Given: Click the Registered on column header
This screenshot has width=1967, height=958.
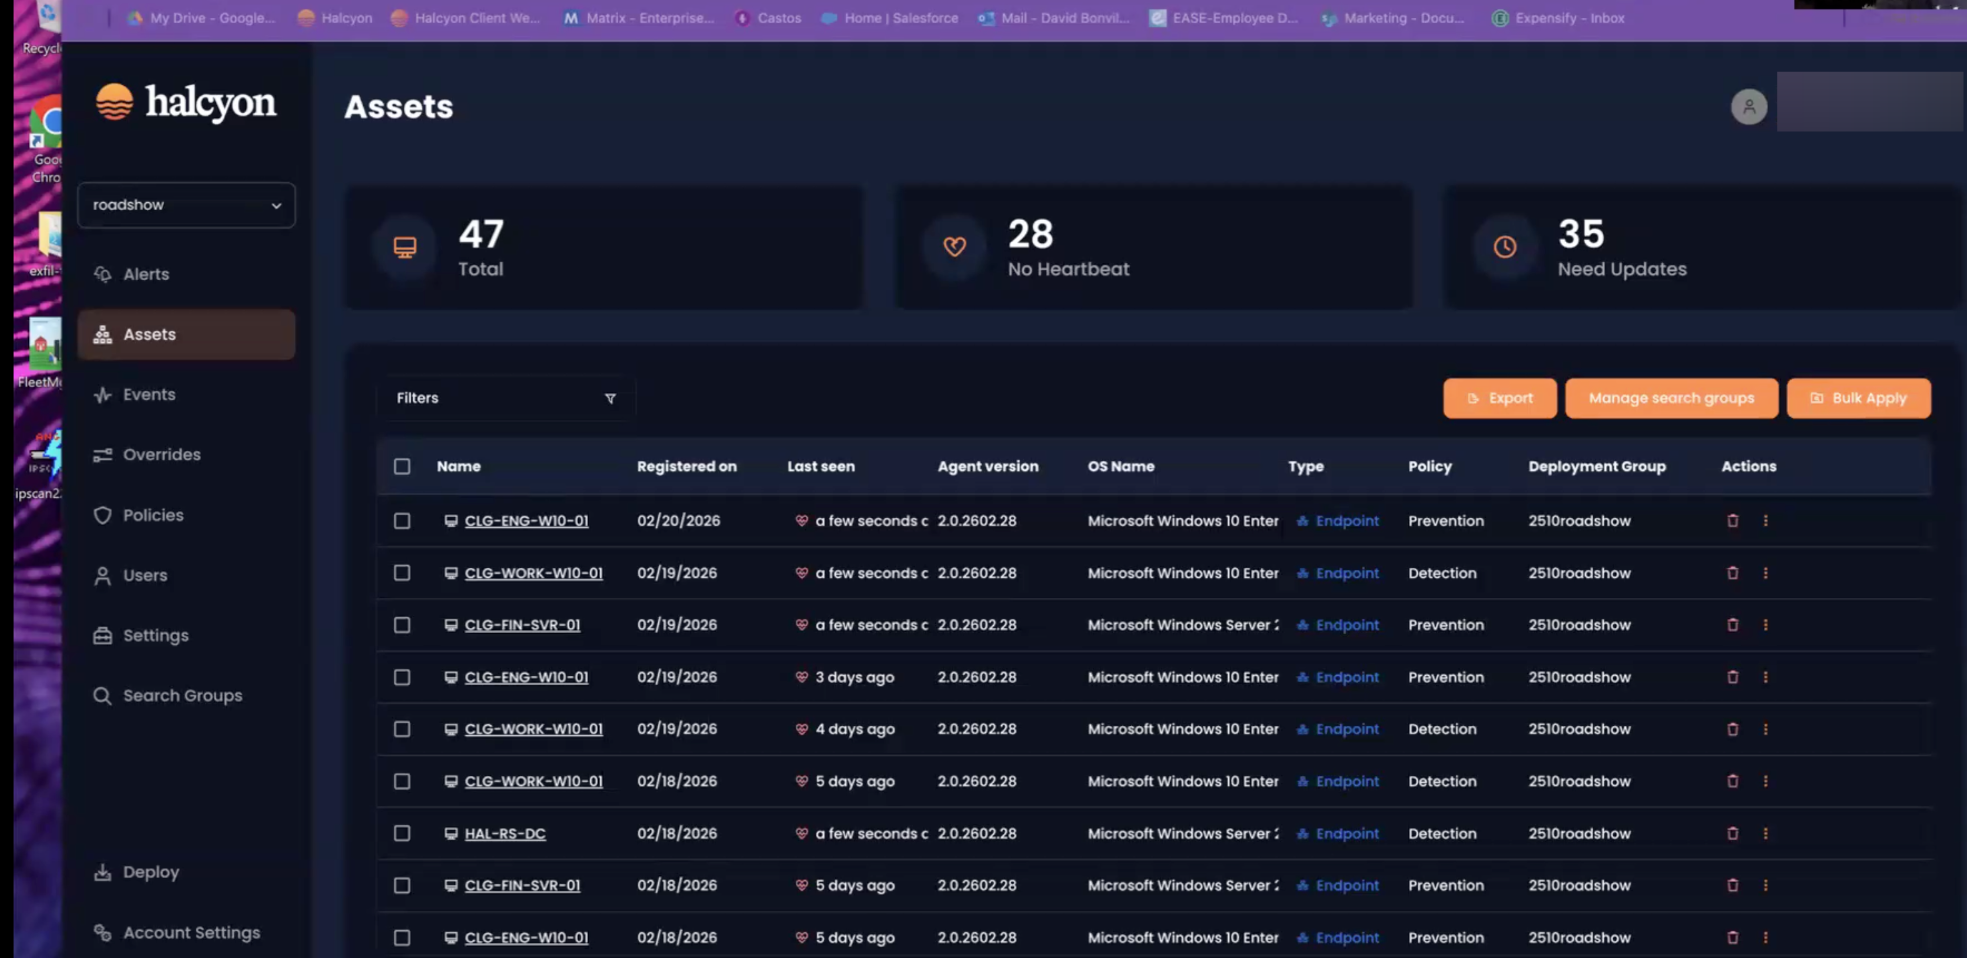Looking at the screenshot, I should point(687,466).
